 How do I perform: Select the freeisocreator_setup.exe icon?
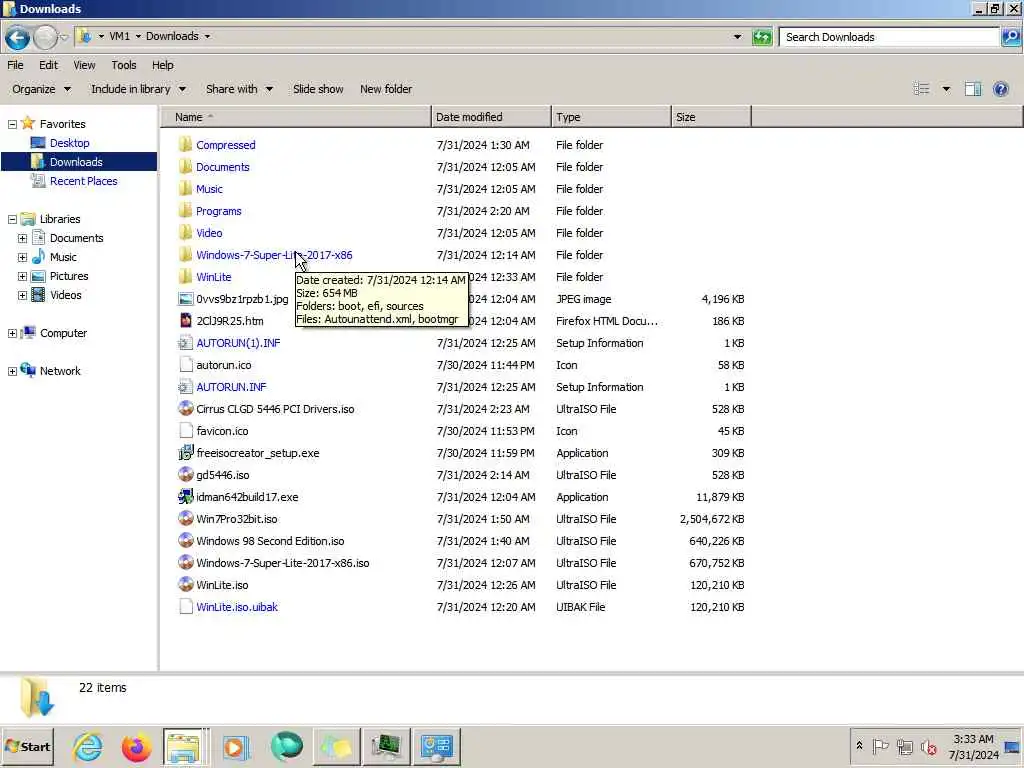[x=185, y=453]
